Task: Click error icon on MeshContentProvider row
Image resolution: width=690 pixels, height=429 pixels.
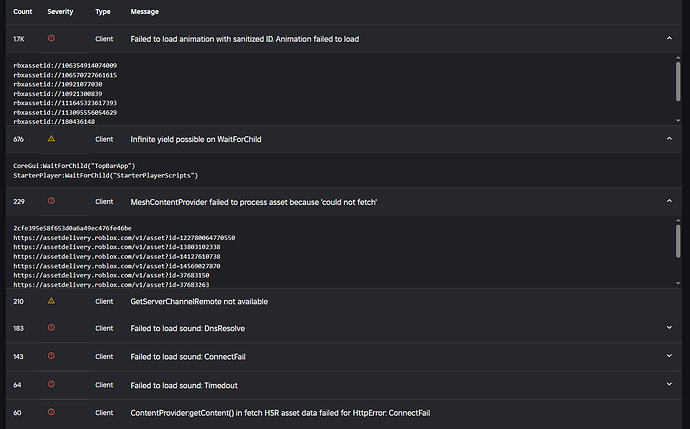Action: tap(51, 201)
